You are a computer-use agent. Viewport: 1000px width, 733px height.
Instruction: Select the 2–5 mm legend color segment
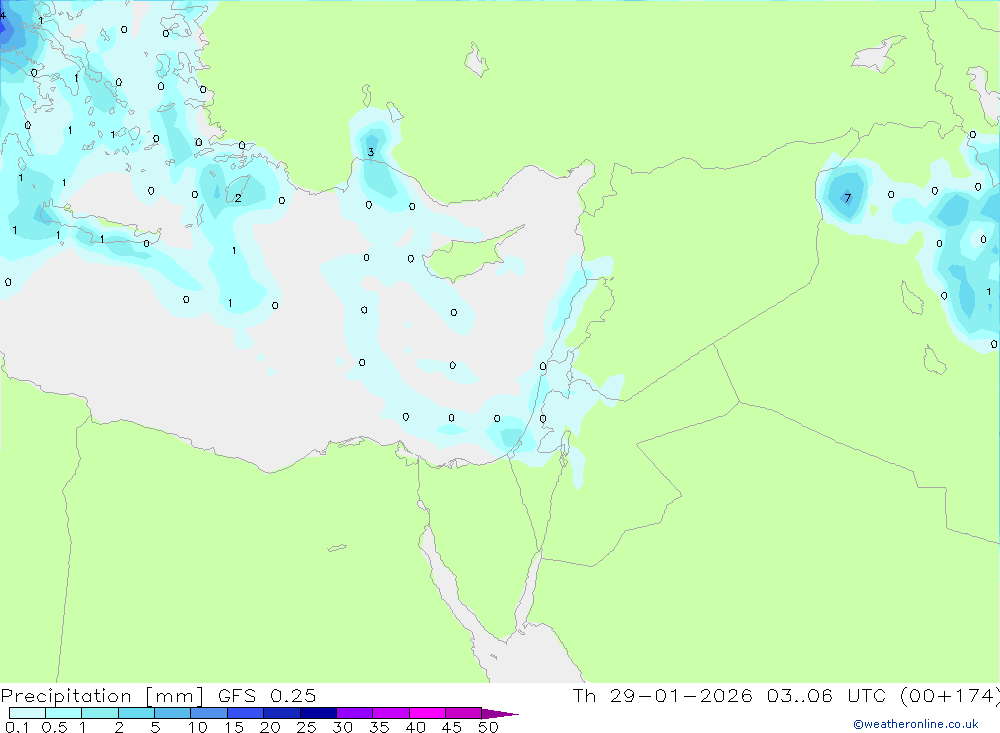click(136, 713)
